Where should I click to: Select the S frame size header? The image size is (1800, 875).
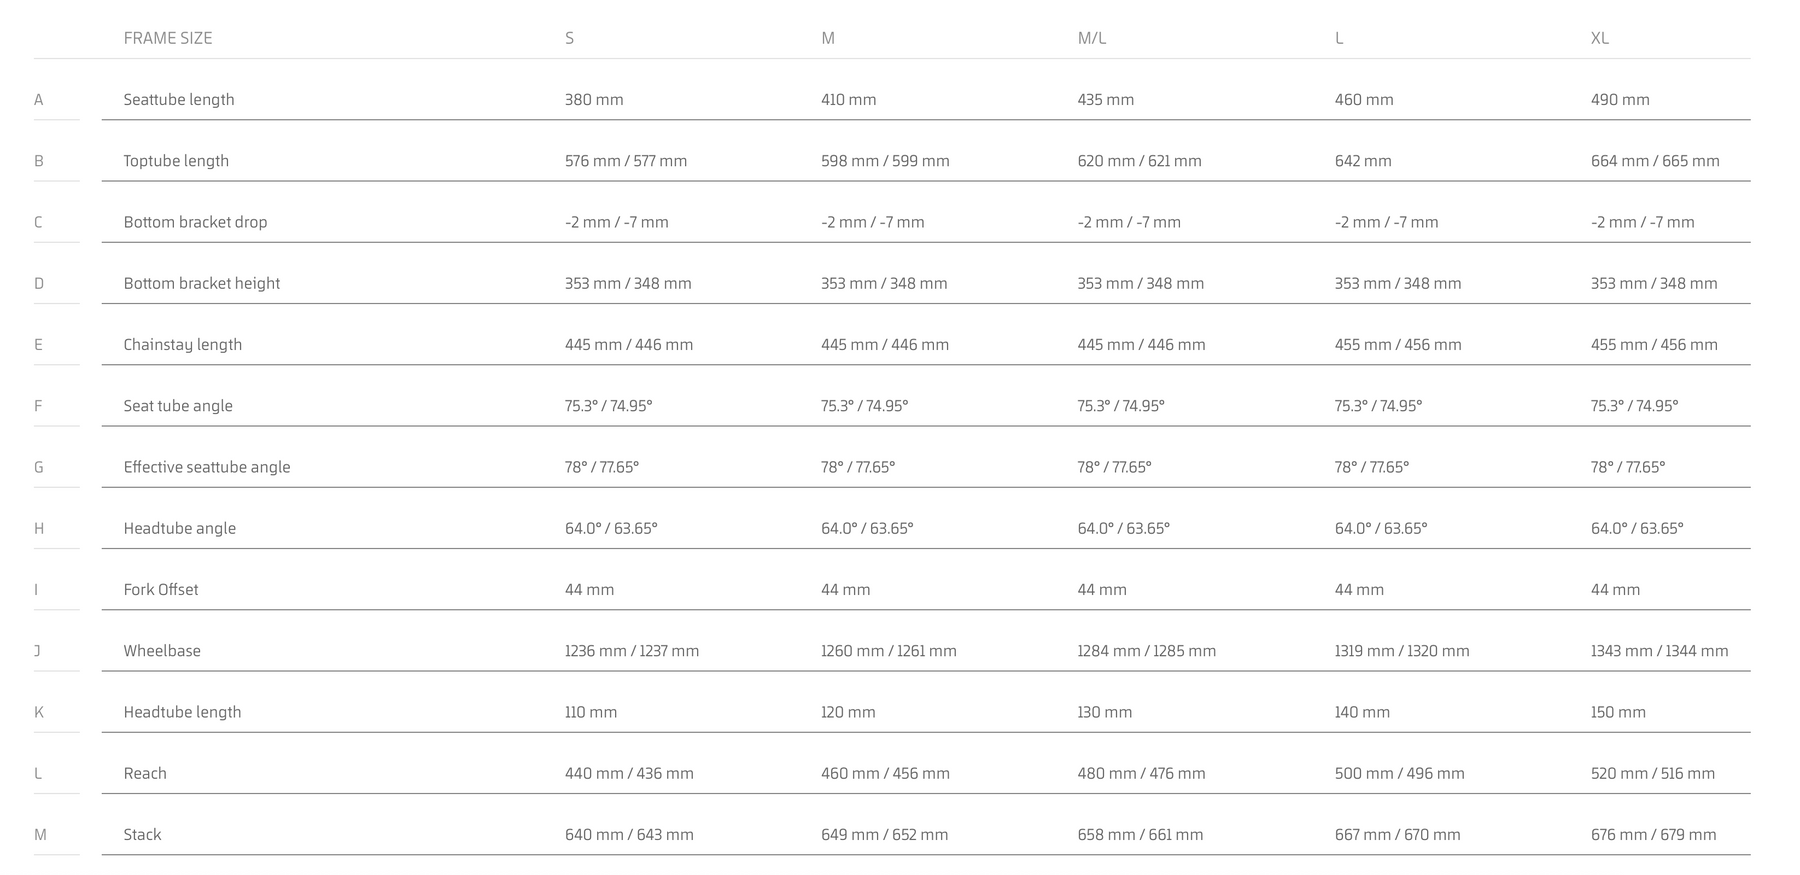point(569,38)
